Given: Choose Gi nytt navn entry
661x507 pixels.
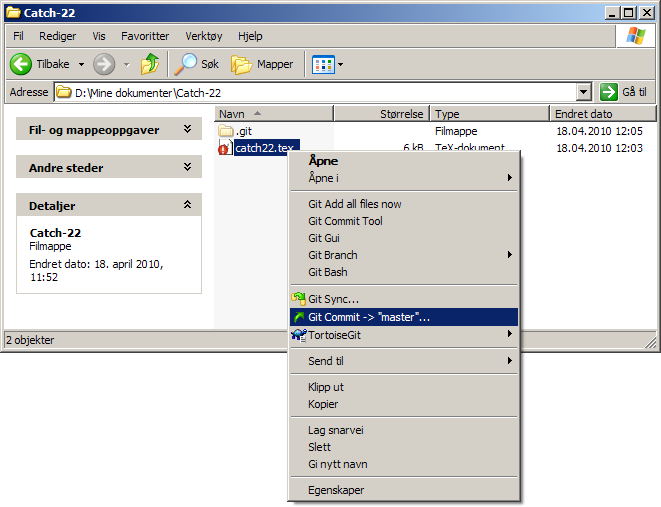Looking at the screenshot, I should (403, 464).
